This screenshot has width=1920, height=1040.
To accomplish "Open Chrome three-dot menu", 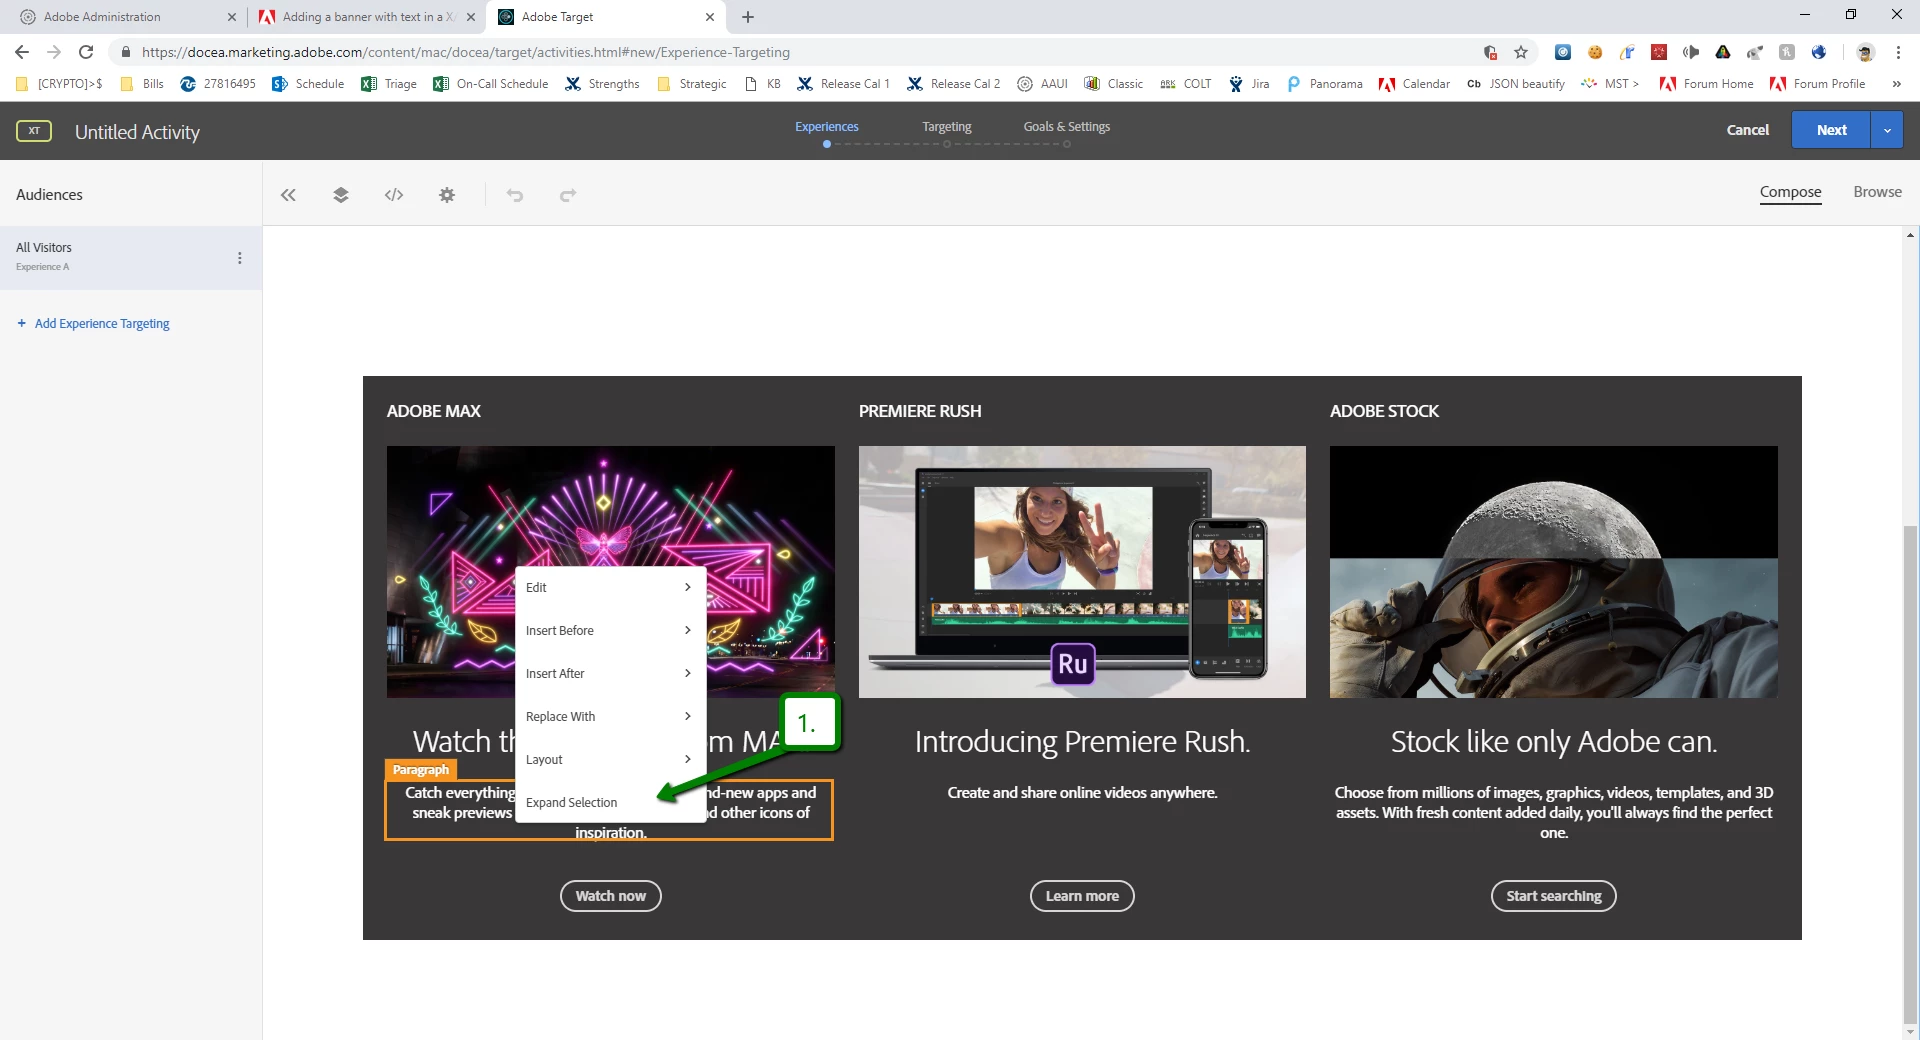I will coord(1898,52).
